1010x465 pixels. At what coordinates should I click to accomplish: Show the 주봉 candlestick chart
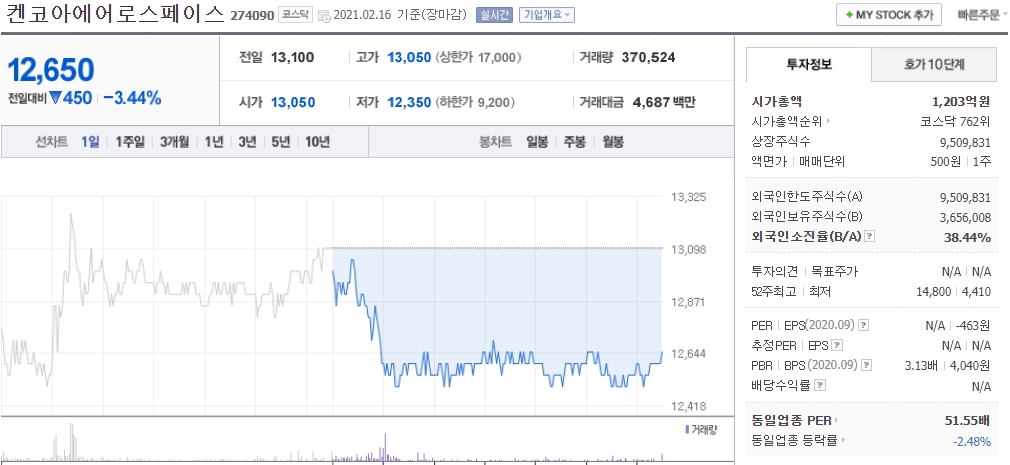coord(575,142)
